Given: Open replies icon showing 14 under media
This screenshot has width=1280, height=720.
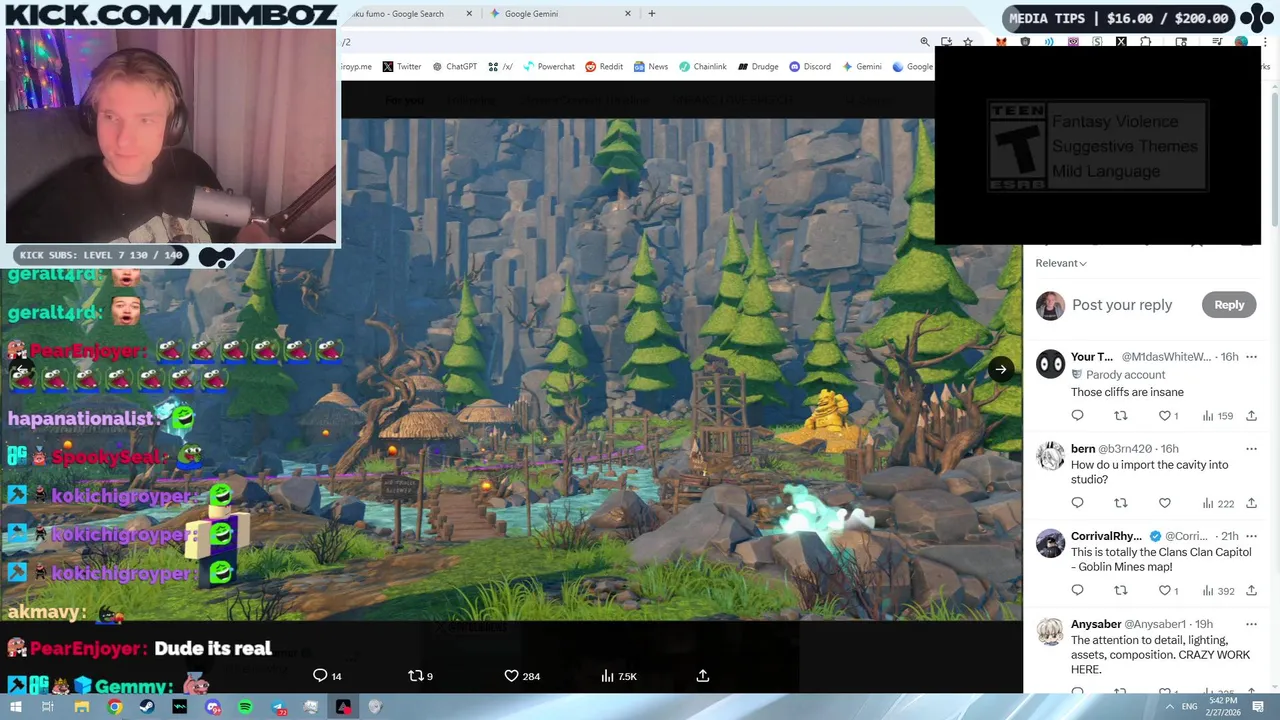Looking at the screenshot, I should pyautogui.click(x=327, y=676).
